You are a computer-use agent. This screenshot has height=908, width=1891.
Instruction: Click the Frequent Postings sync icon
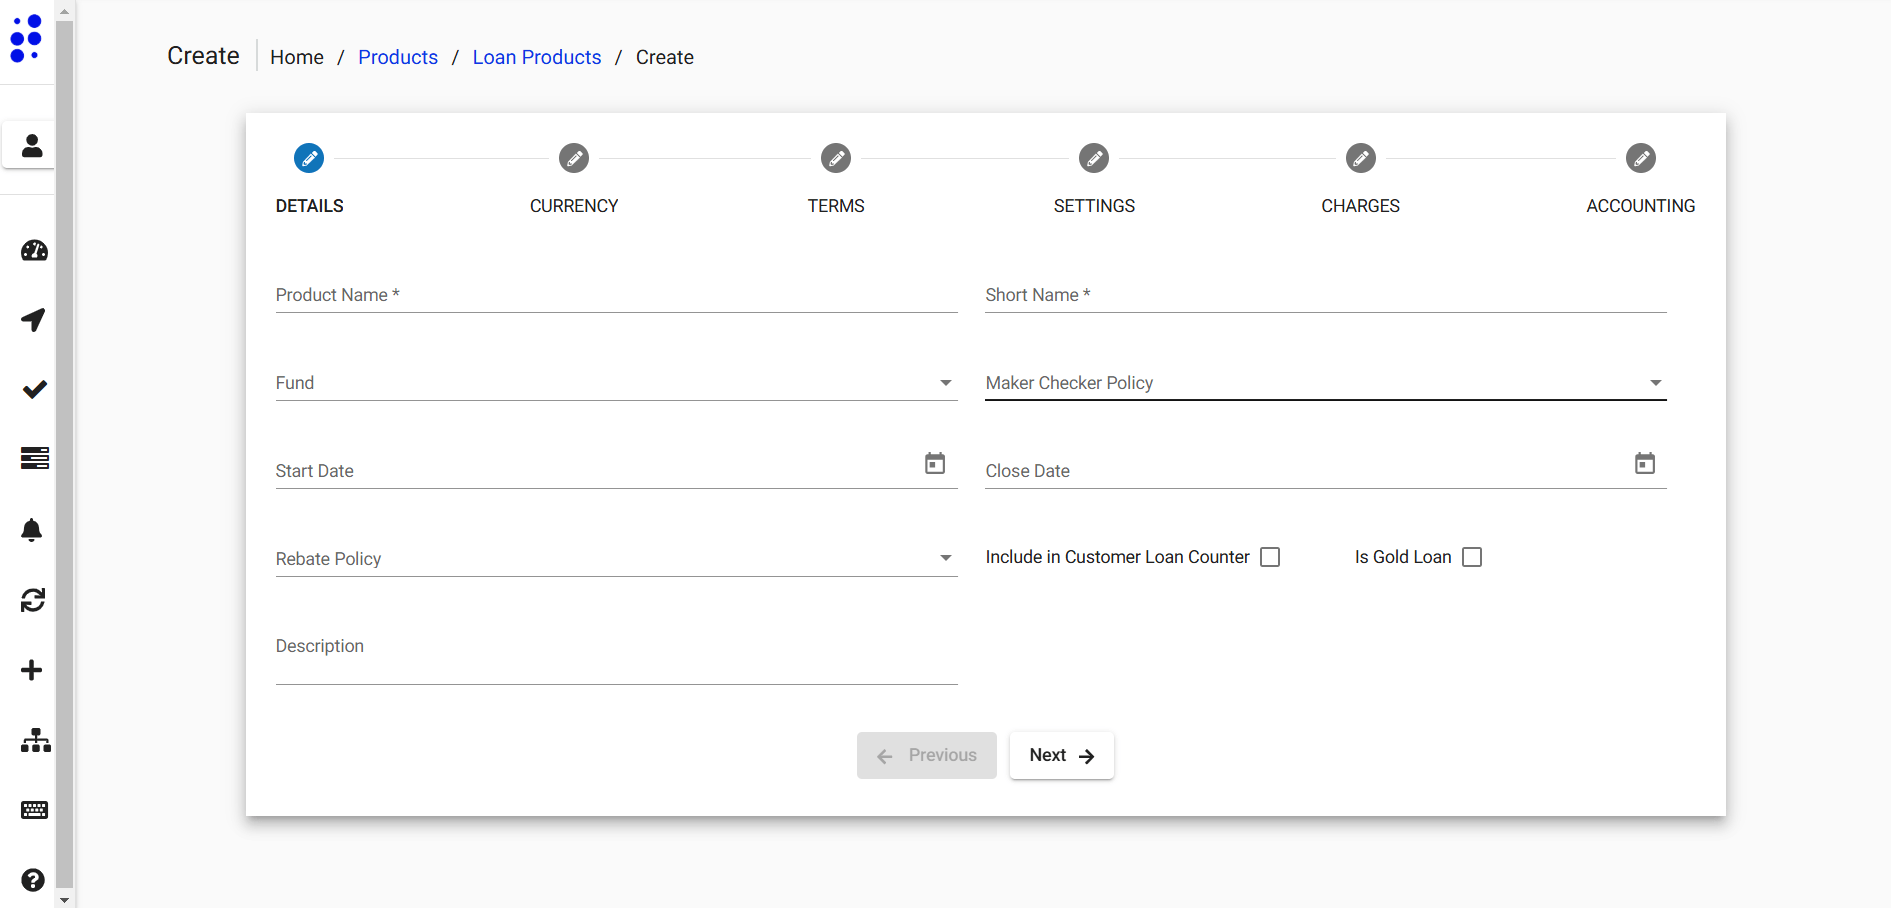34,599
